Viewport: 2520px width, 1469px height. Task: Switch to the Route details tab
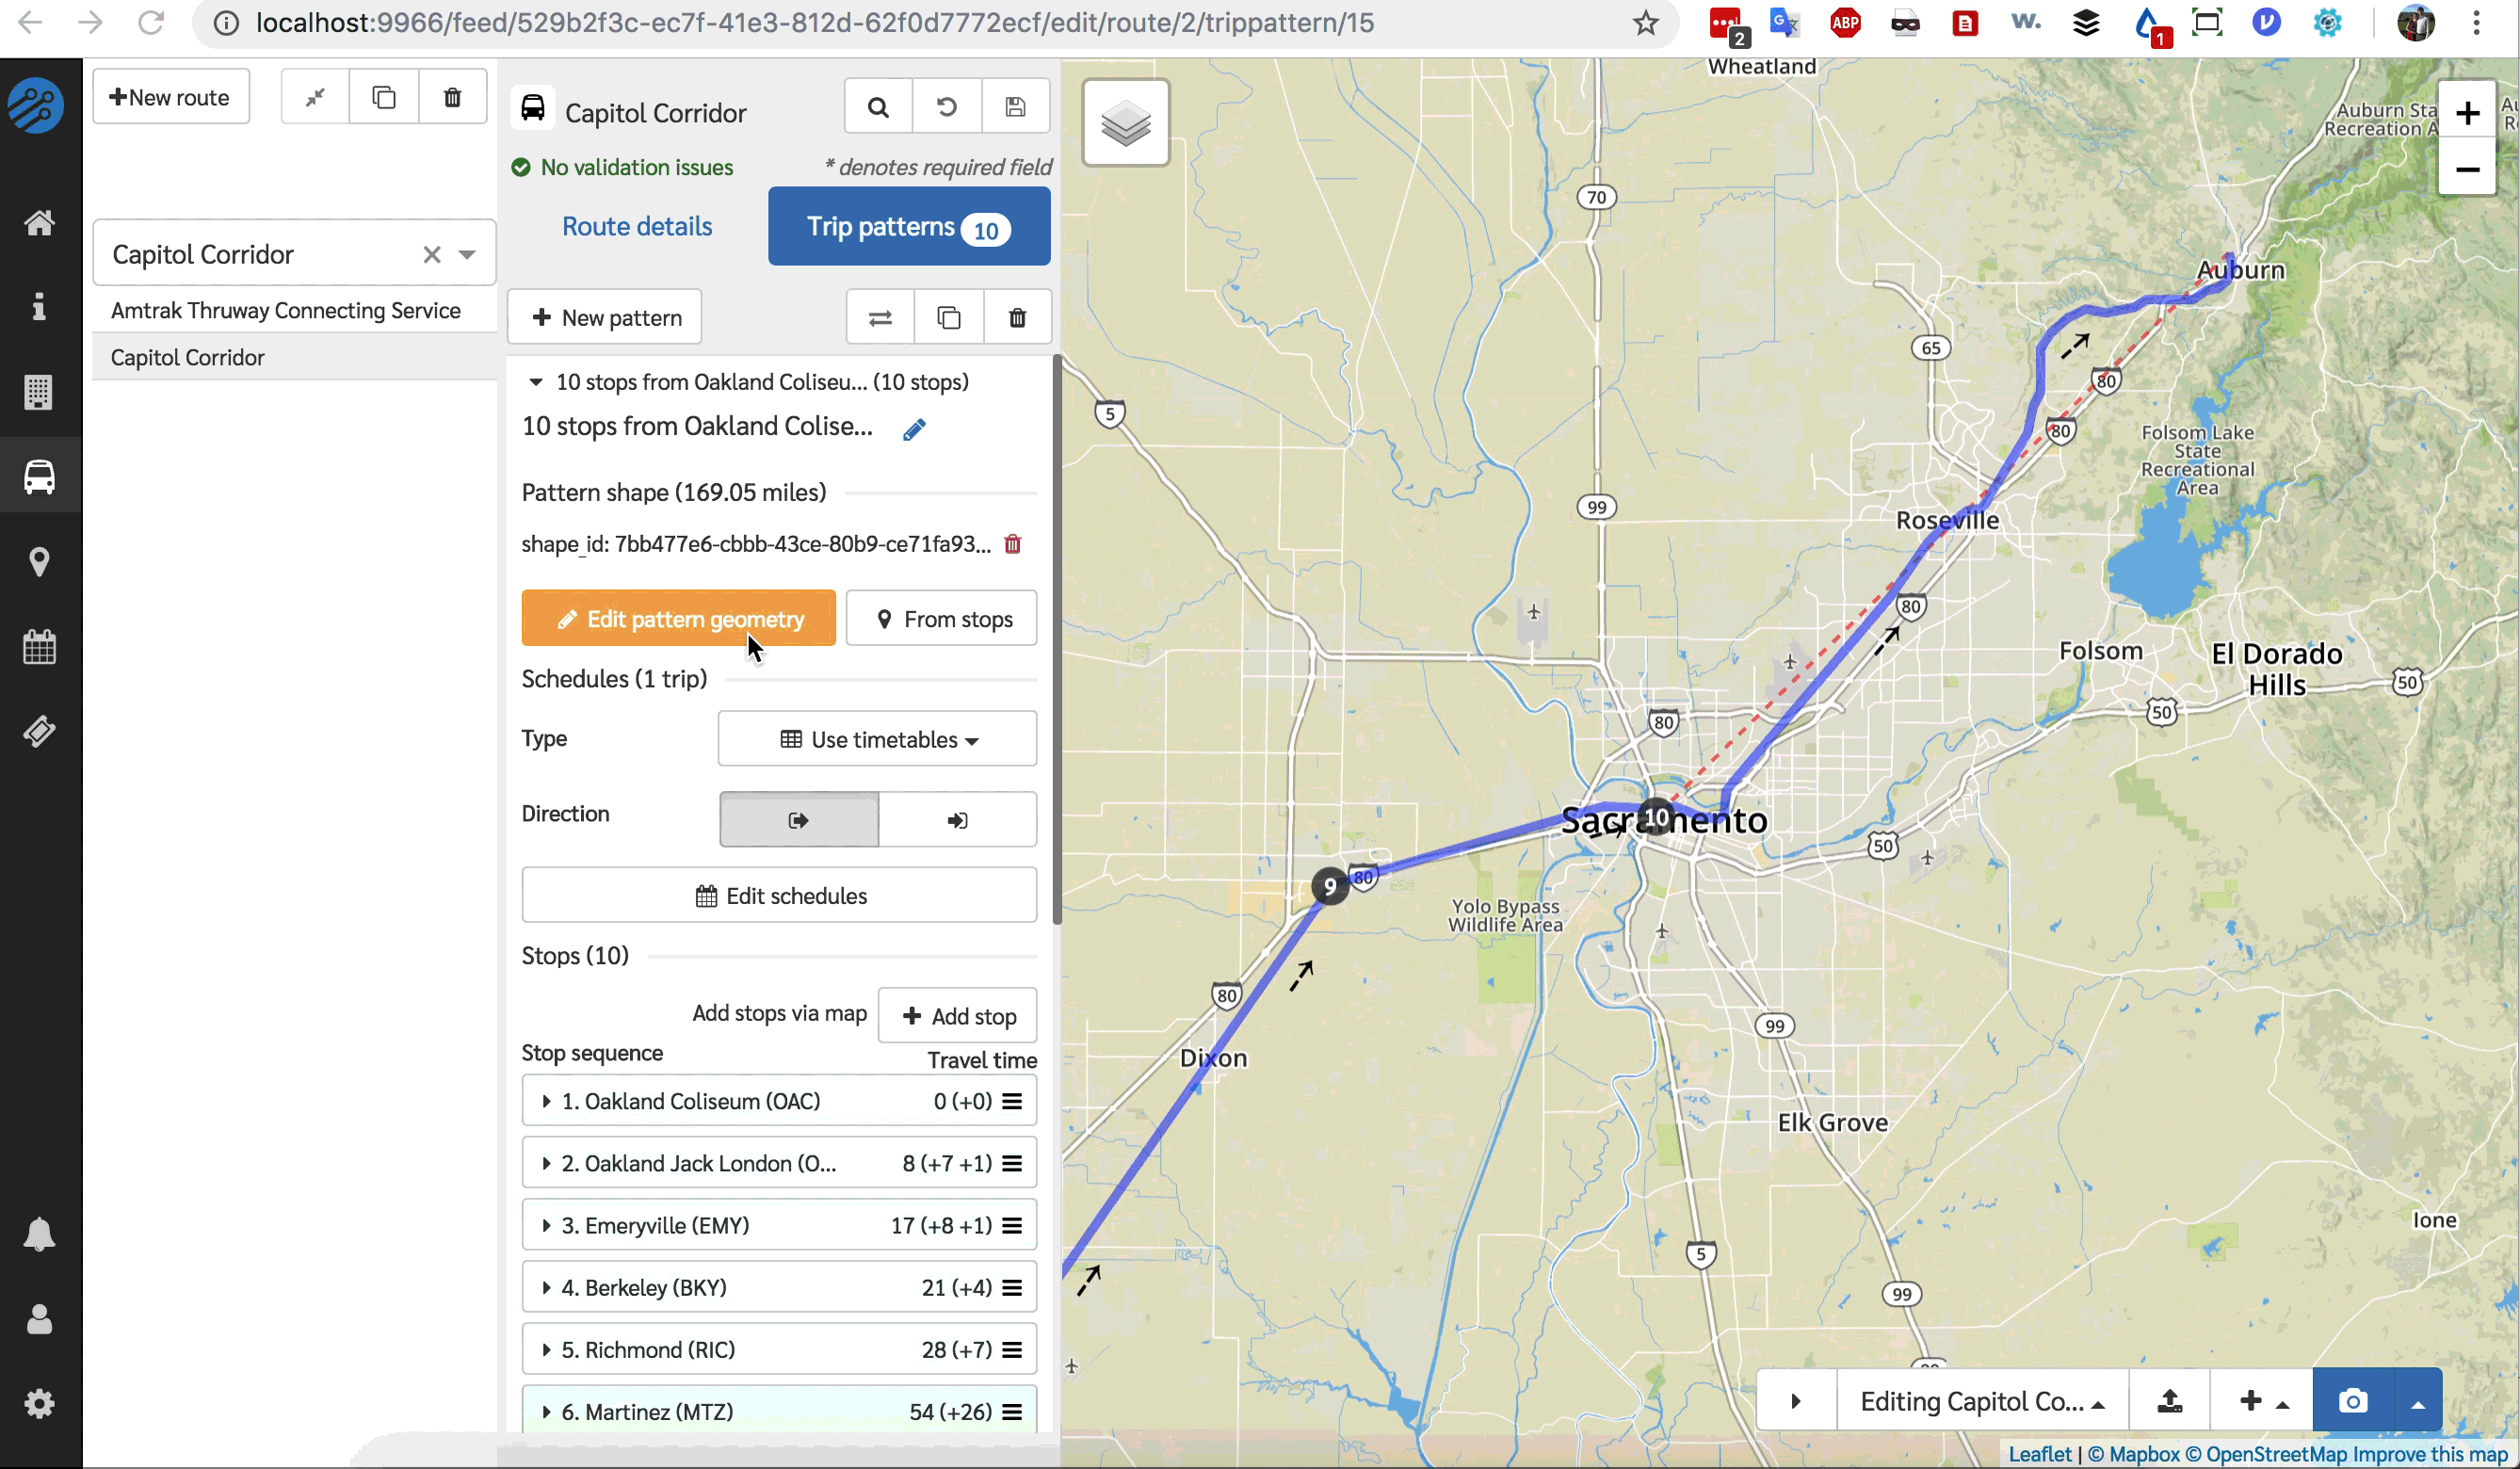(637, 227)
